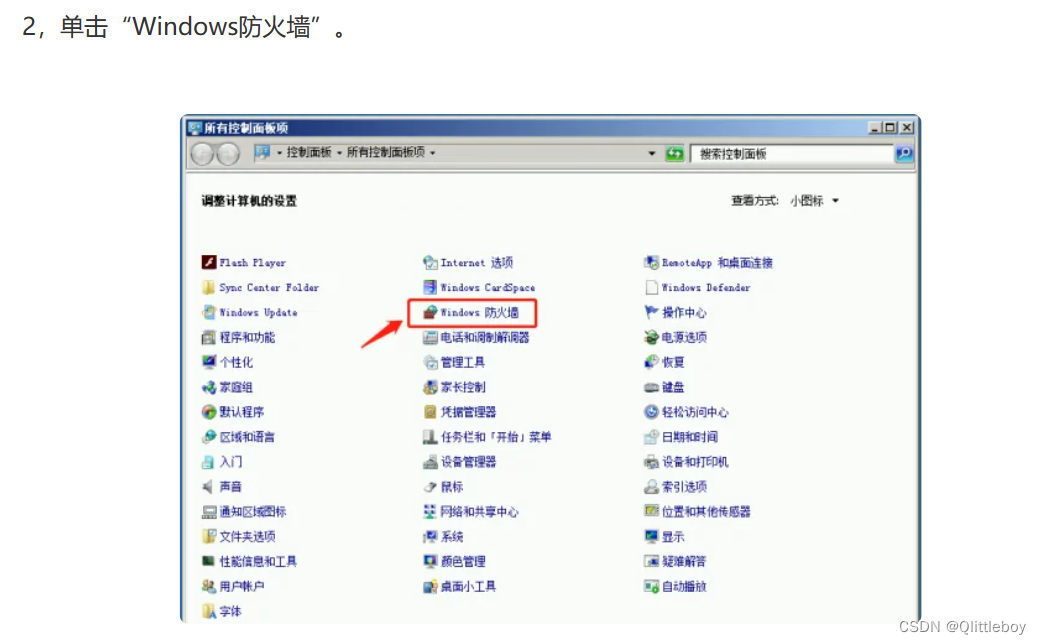Image resolution: width=1041 pixels, height=644 pixels.
Task: Open the Flash Player icon
Action: 209,263
